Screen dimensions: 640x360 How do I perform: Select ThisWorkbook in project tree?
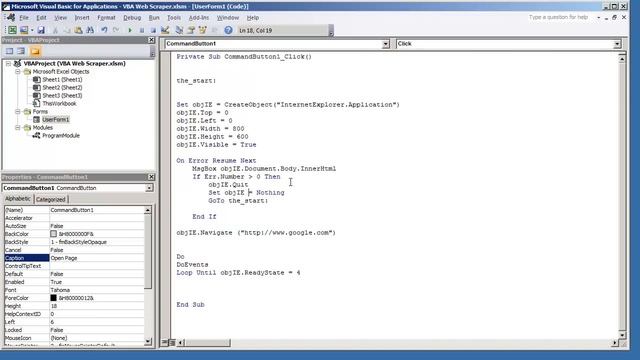point(59,104)
